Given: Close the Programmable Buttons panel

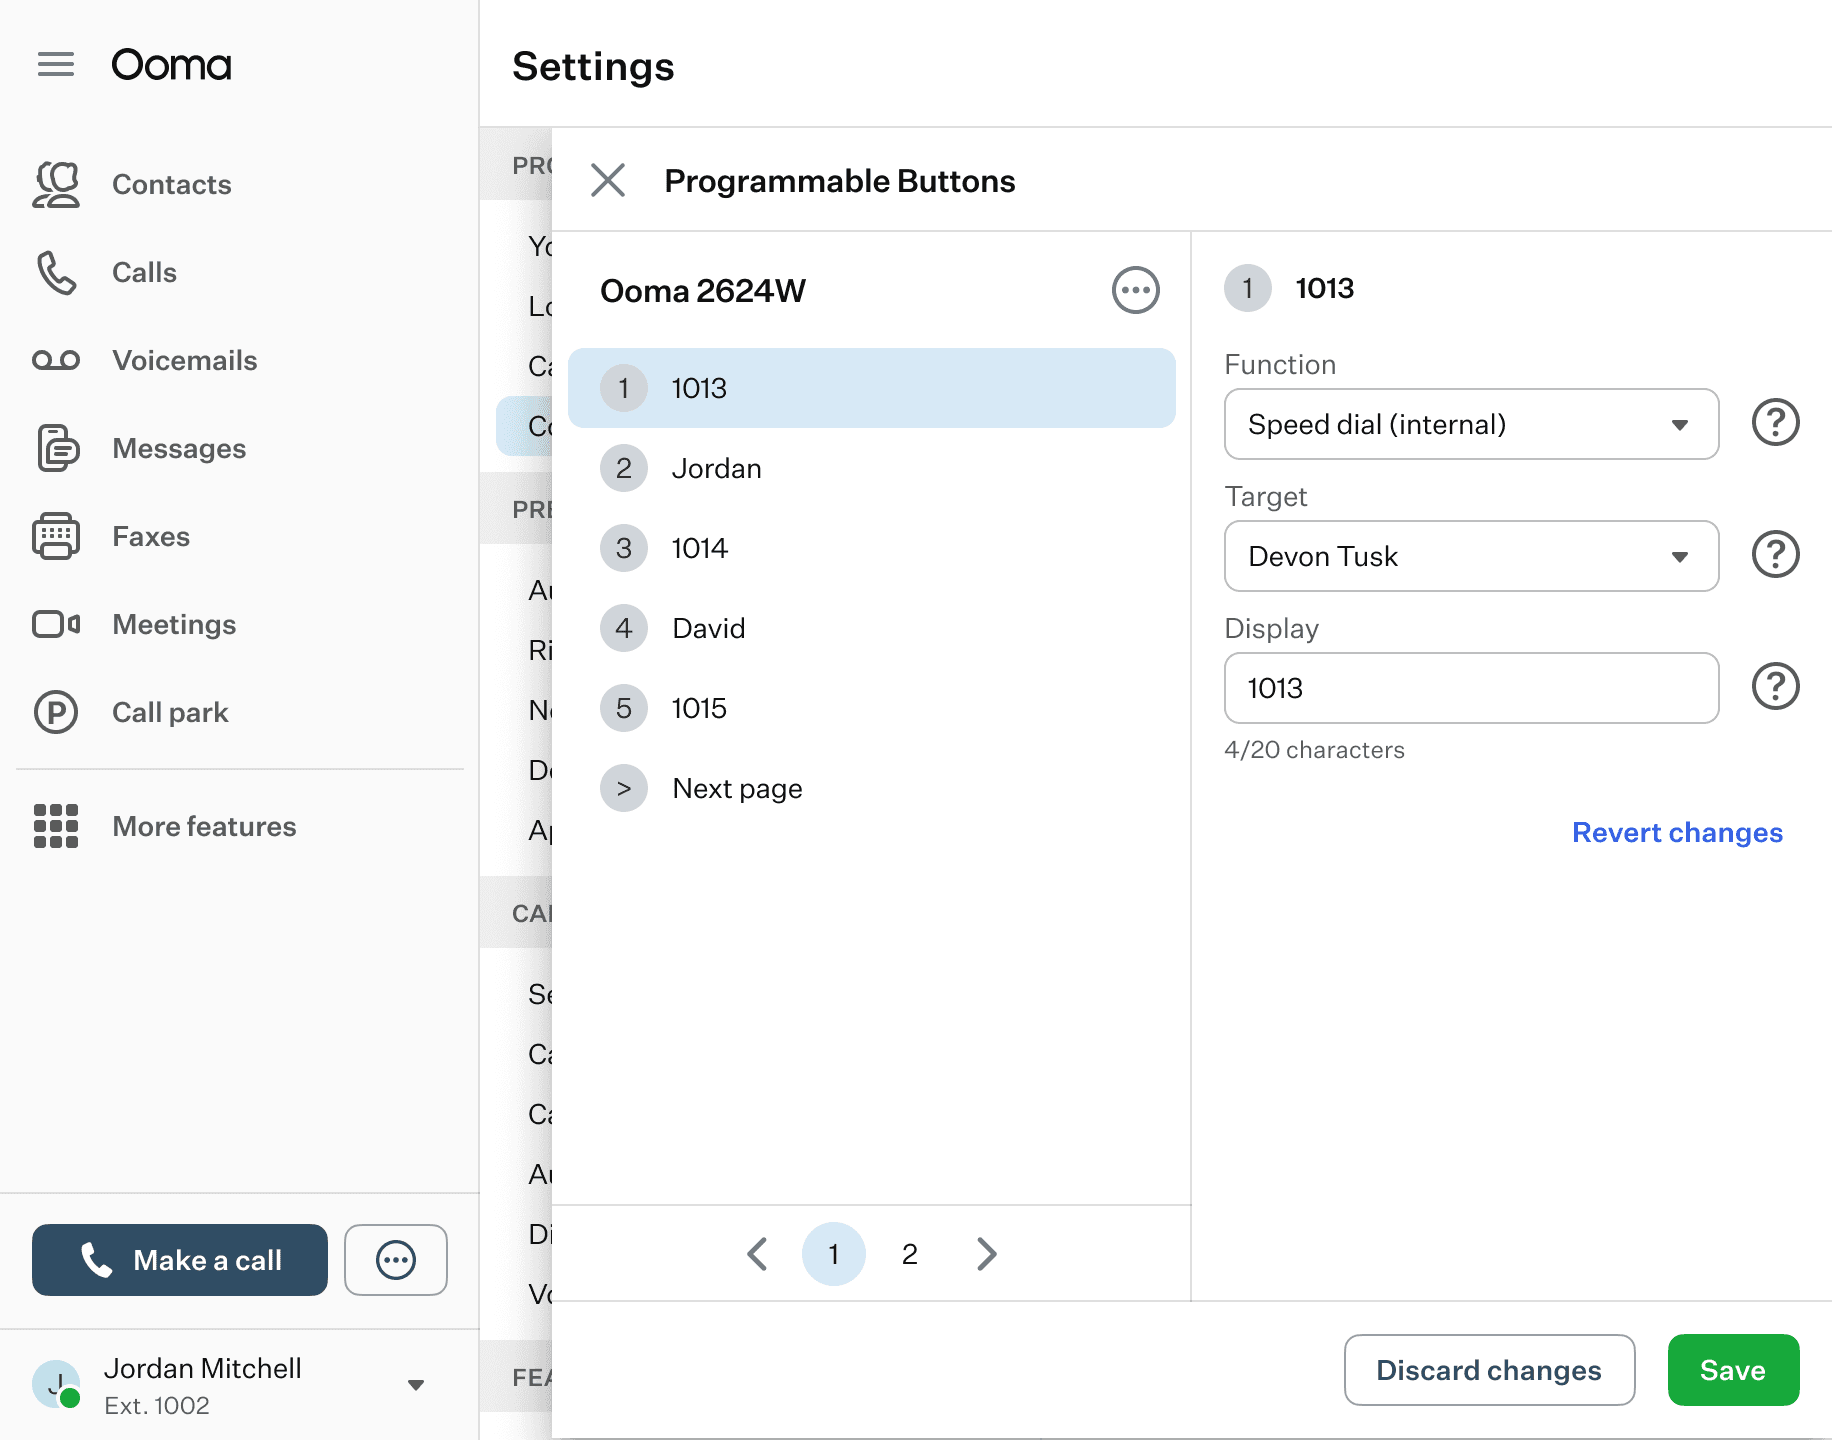Looking at the screenshot, I should click(x=608, y=181).
